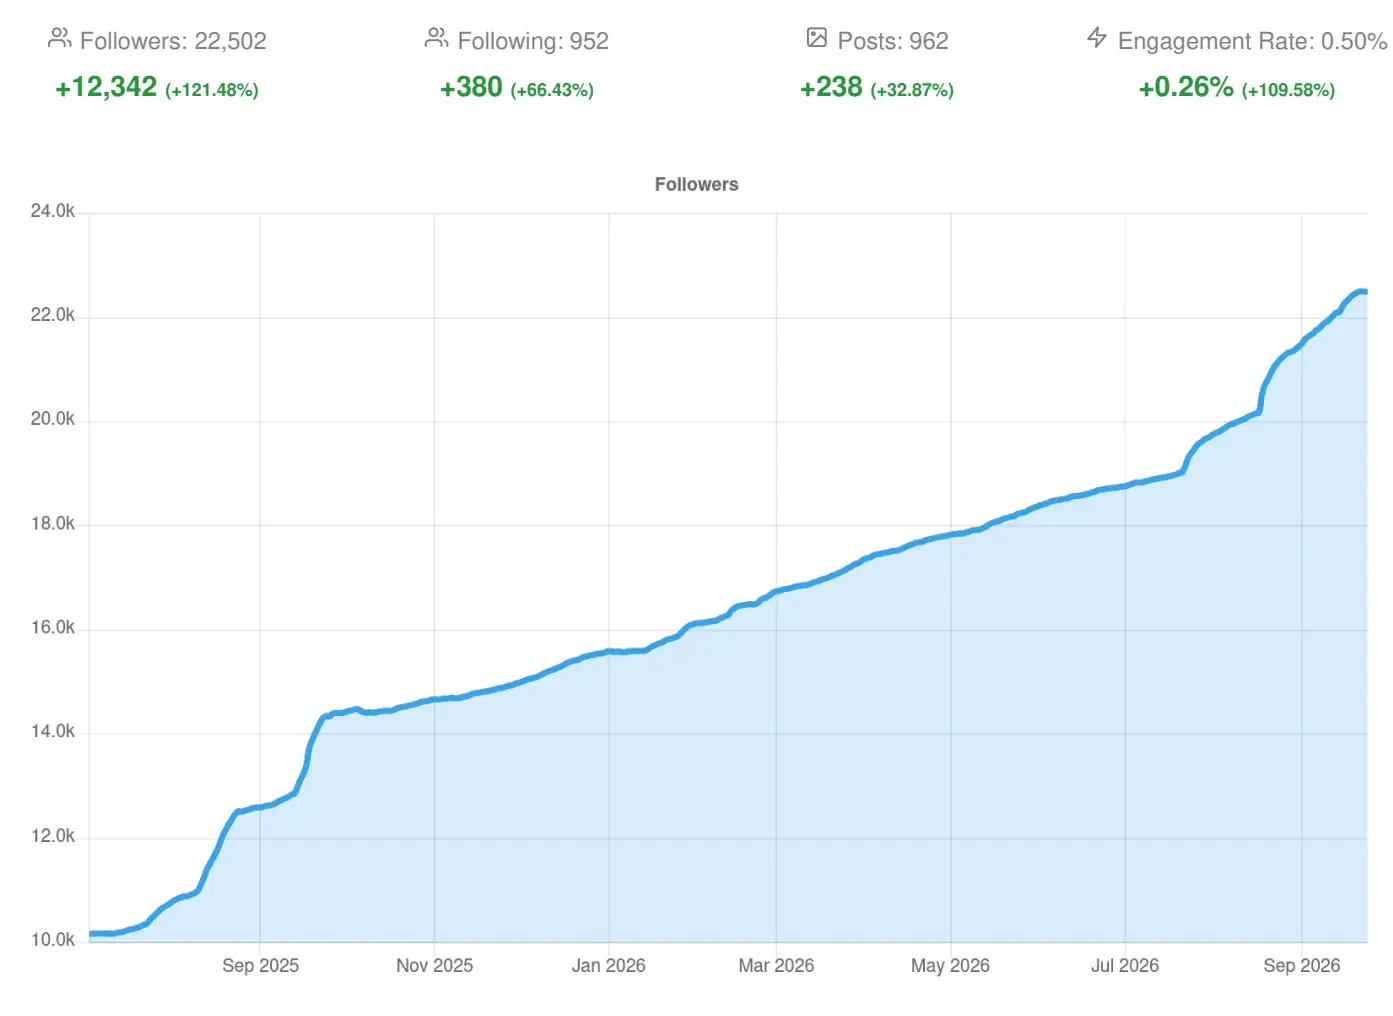Click the 10.0k y-axis label
This screenshot has width=1393, height=1016.
[53, 940]
